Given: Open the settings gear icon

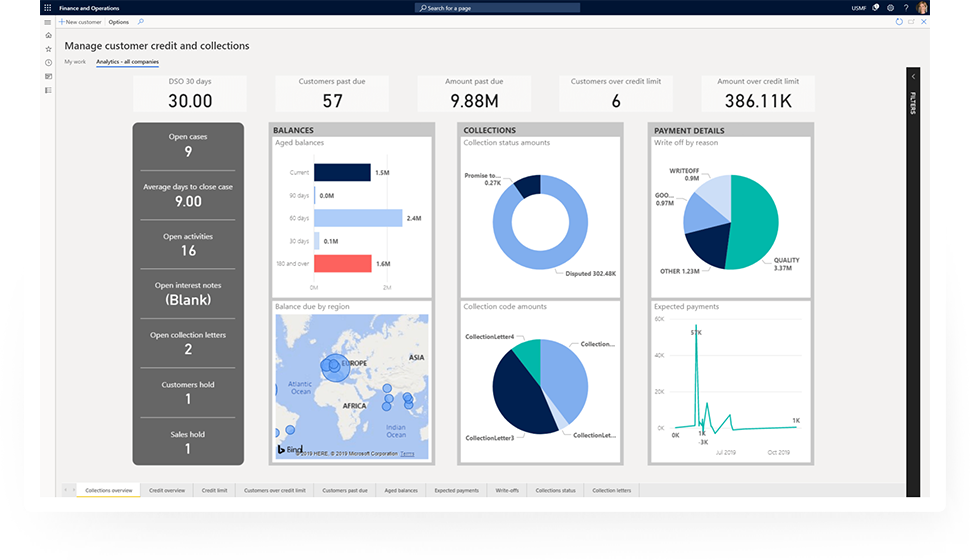Looking at the screenshot, I should click(890, 8).
